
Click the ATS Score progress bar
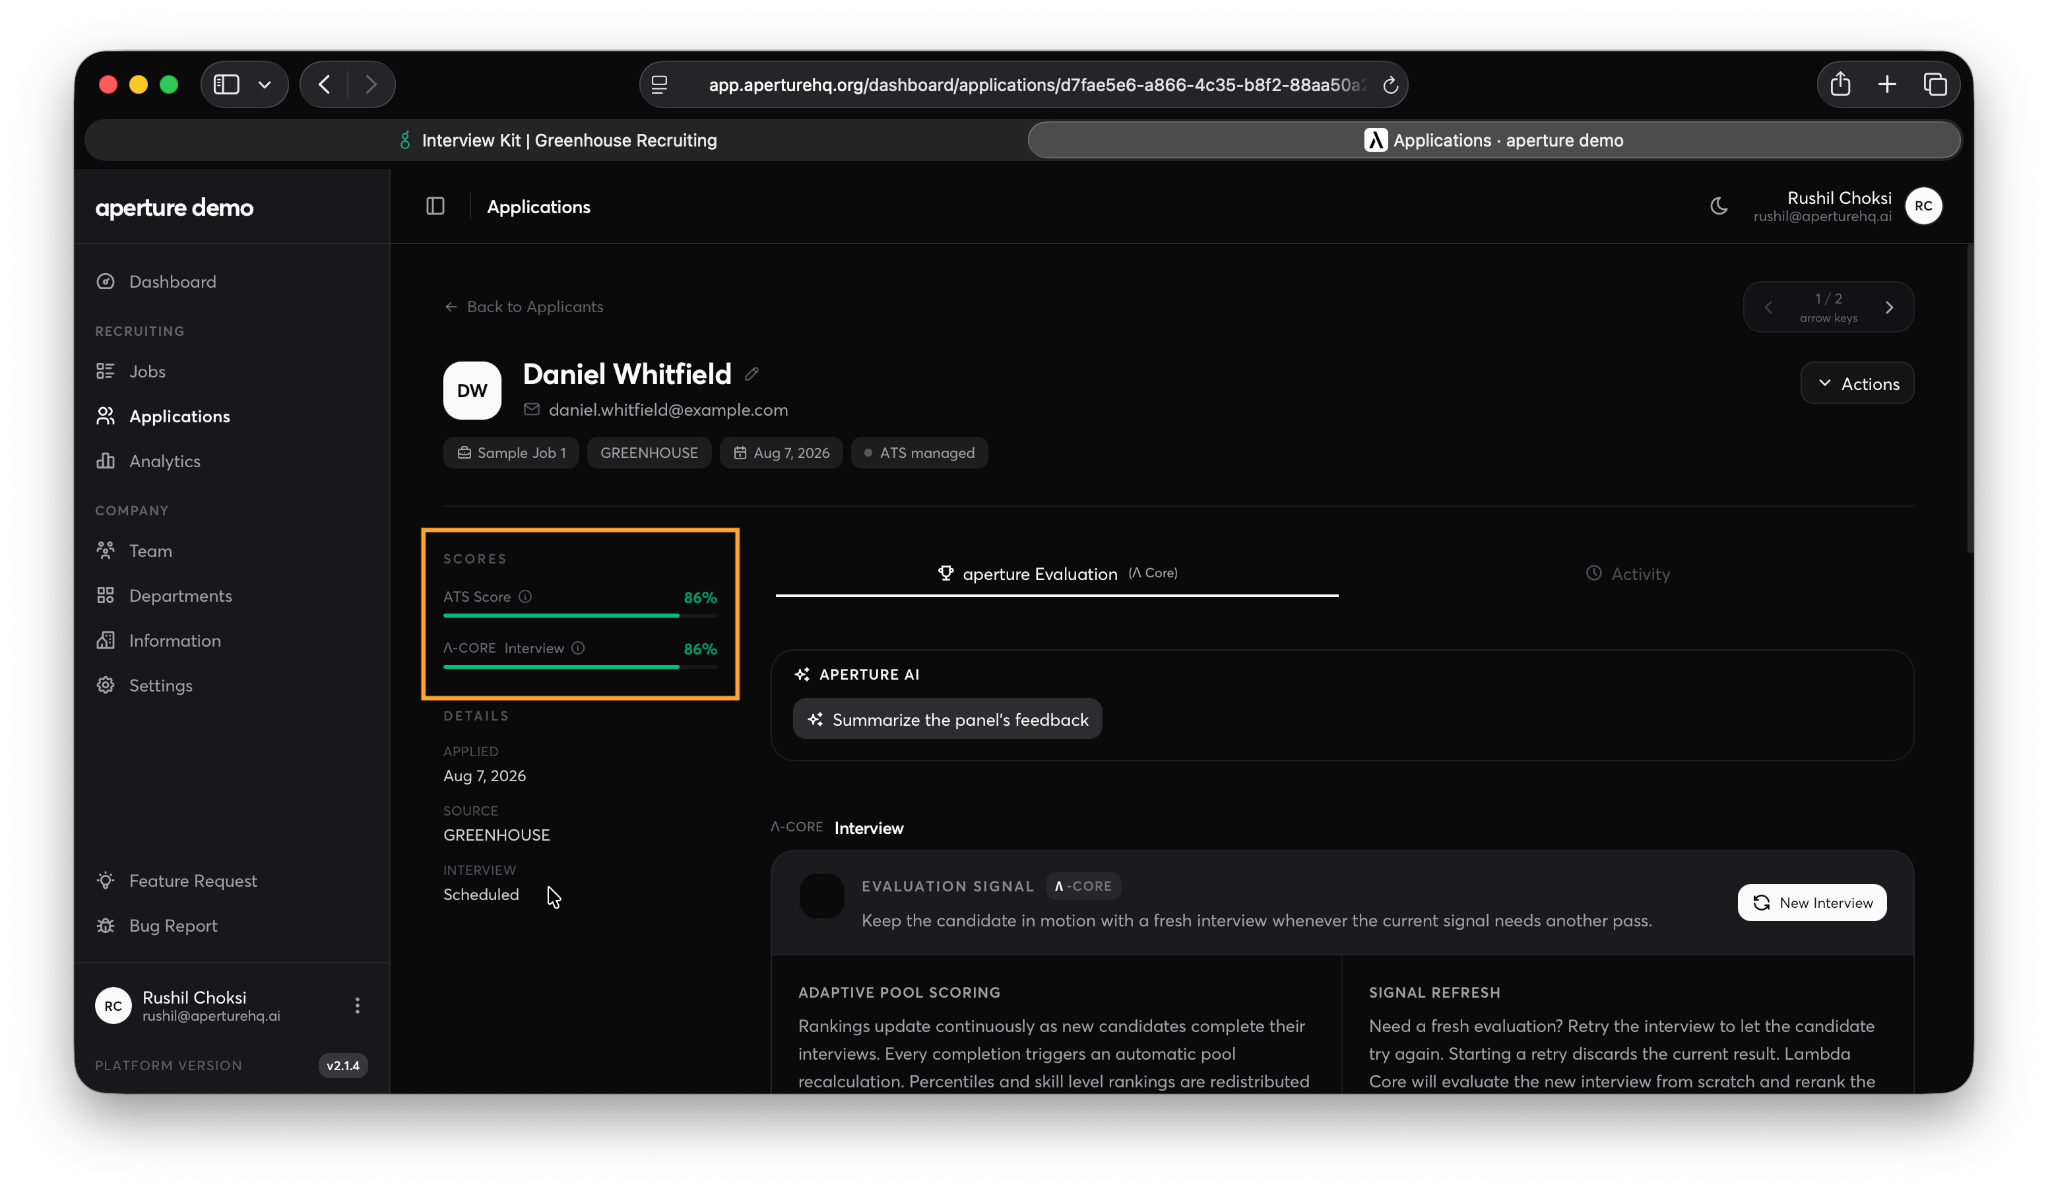point(580,616)
